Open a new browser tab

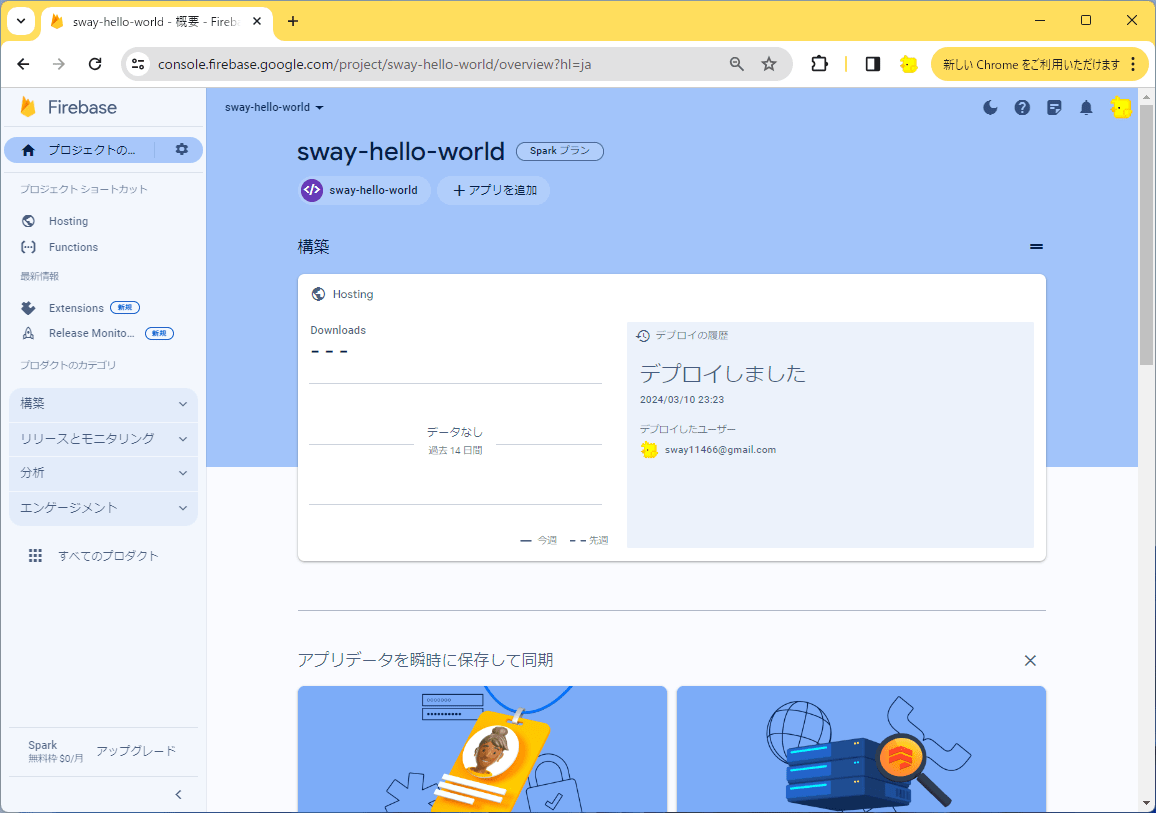pos(293,21)
